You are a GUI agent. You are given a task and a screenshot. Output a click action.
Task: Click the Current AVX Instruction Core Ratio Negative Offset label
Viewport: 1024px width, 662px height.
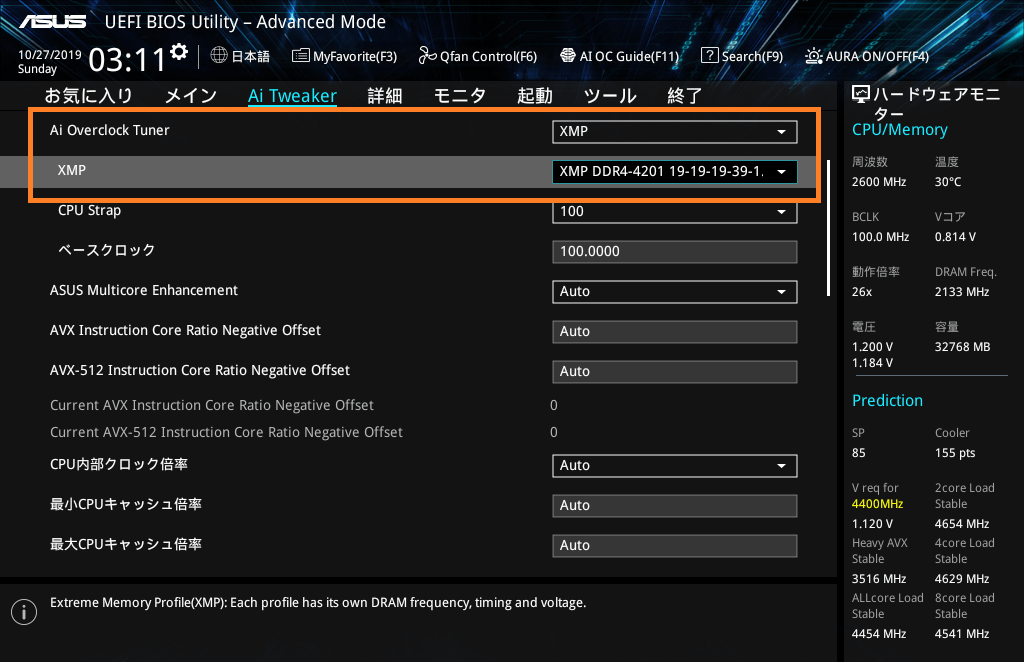pyautogui.click(x=212, y=405)
